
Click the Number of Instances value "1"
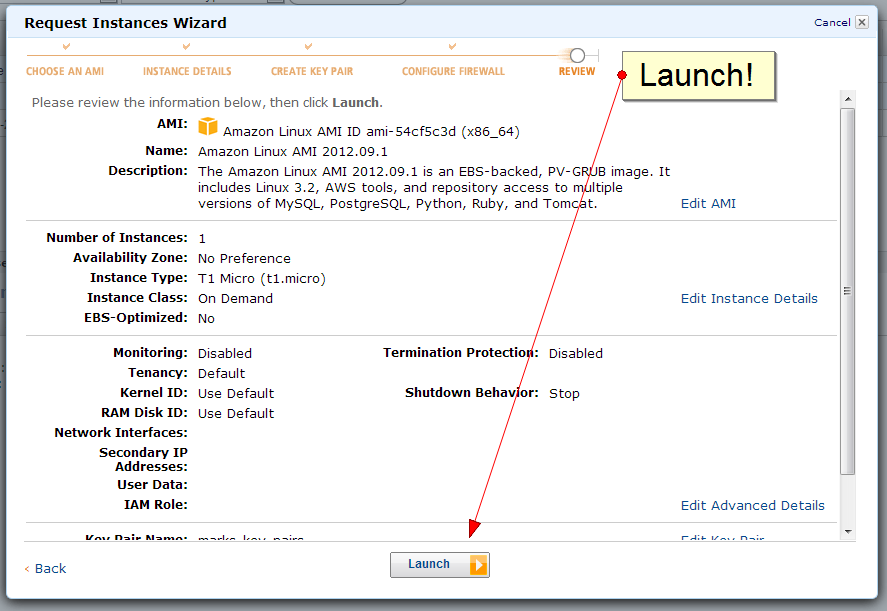pyautogui.click(x=202, y=239)
